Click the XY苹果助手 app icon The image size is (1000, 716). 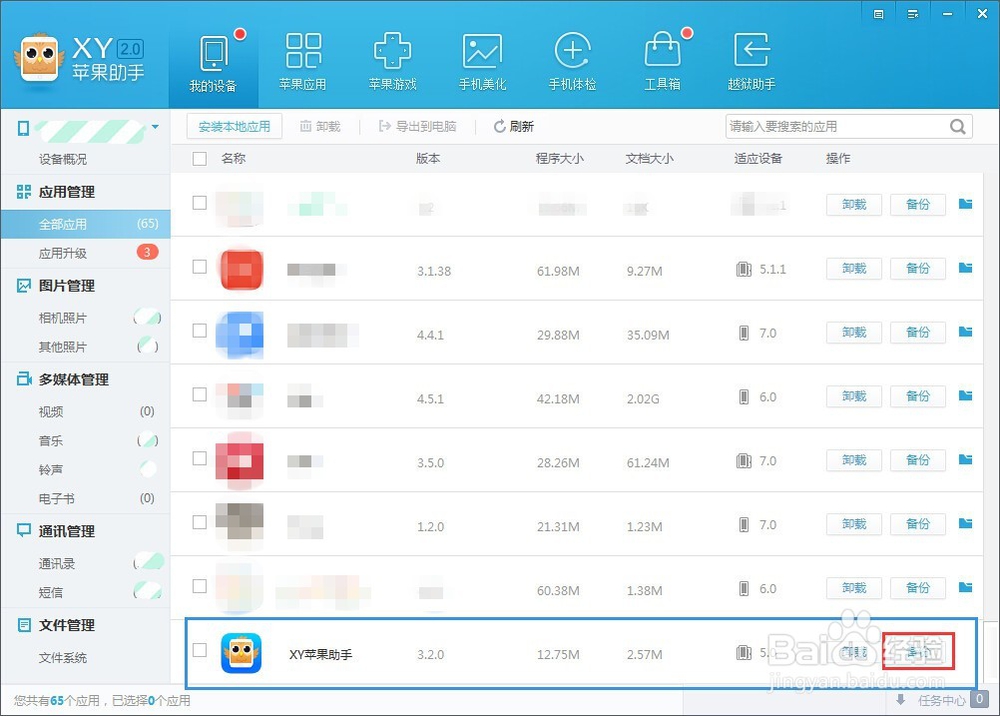pyautogui.click(x=241, y=653)
